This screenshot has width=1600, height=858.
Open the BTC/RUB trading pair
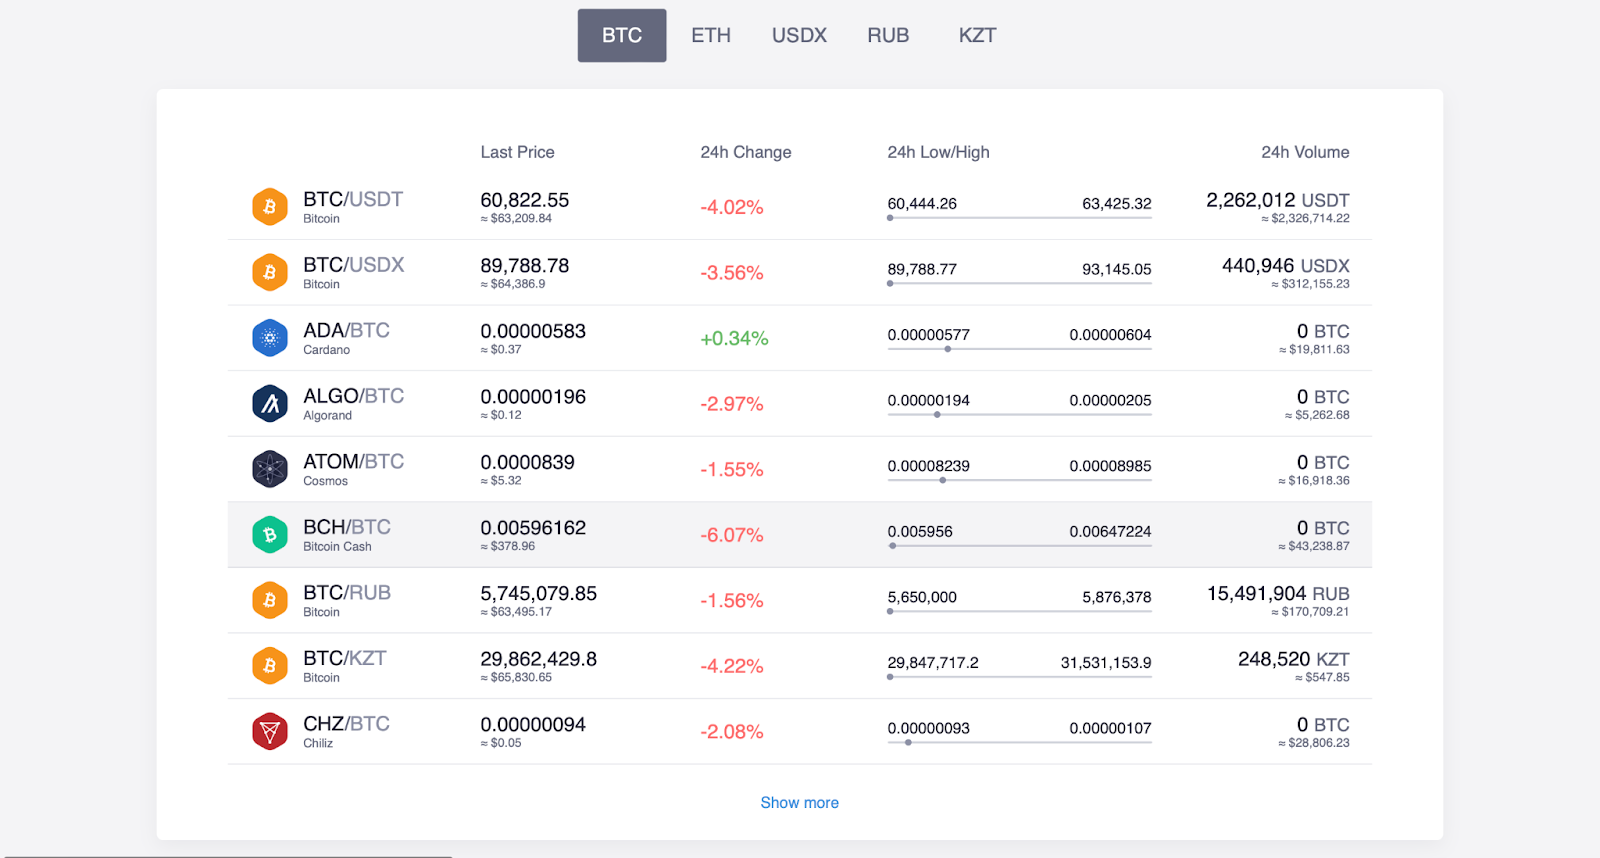[x=347, y=592]
